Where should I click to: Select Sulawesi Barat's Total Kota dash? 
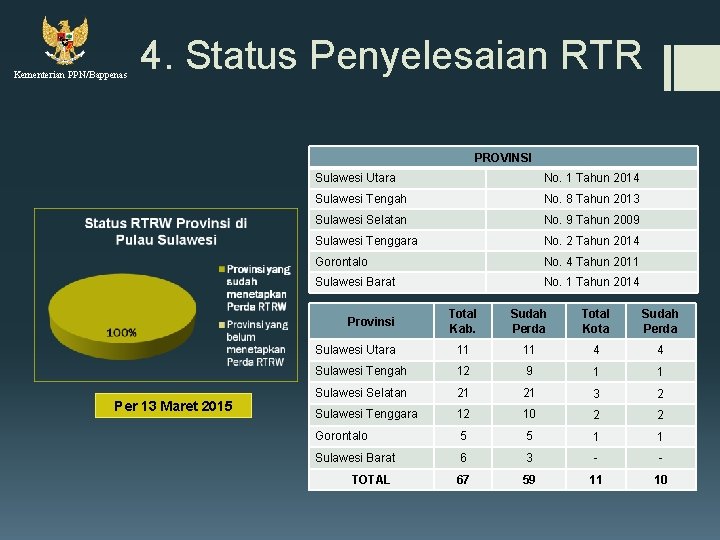click(596, 458)
